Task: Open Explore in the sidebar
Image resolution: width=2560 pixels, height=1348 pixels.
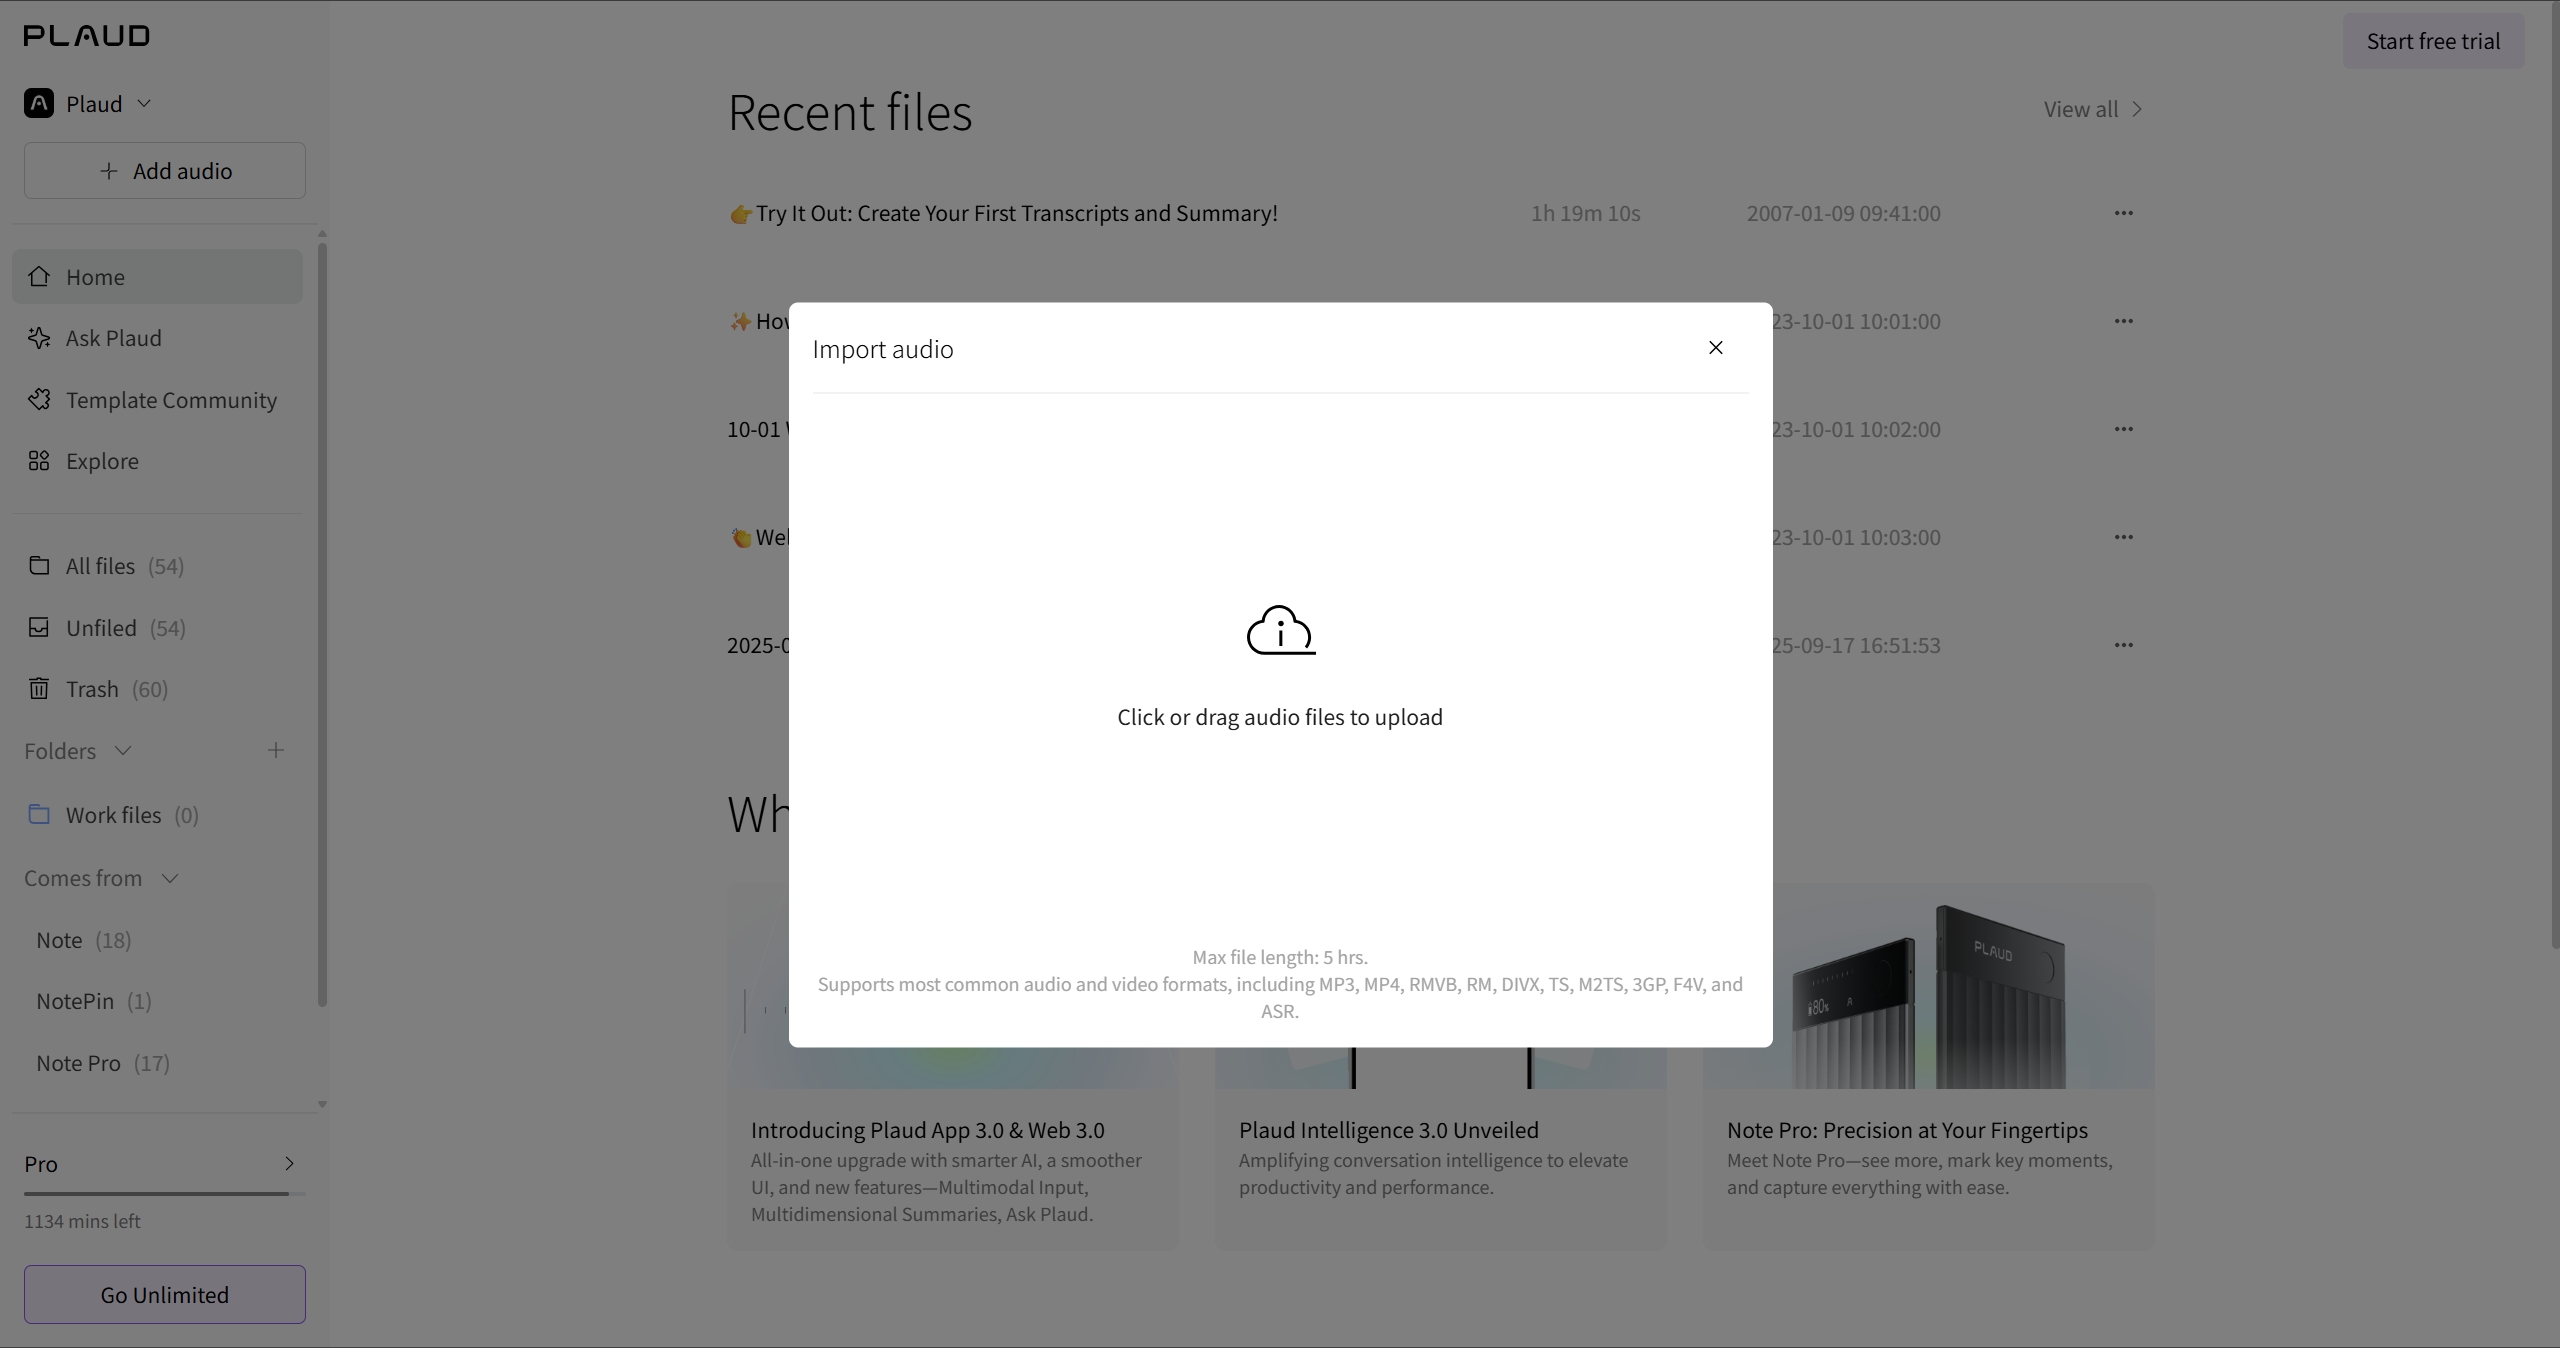Action: tap(157, 461)
